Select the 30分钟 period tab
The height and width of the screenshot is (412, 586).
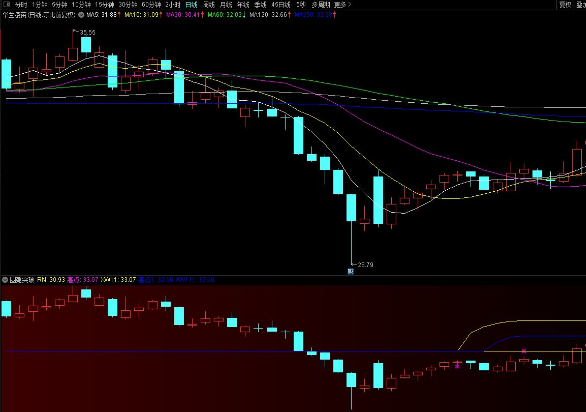(x=127, y=4)
